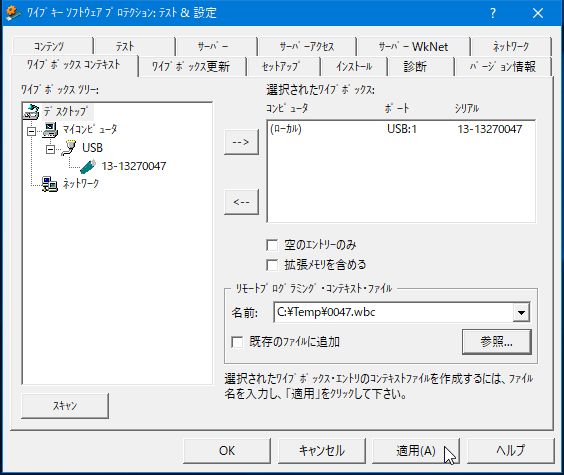The width and height of the screenshot is (564, 475).
Task: Click the question mark help icon in title bar
Action: click(x=493, y=13)
